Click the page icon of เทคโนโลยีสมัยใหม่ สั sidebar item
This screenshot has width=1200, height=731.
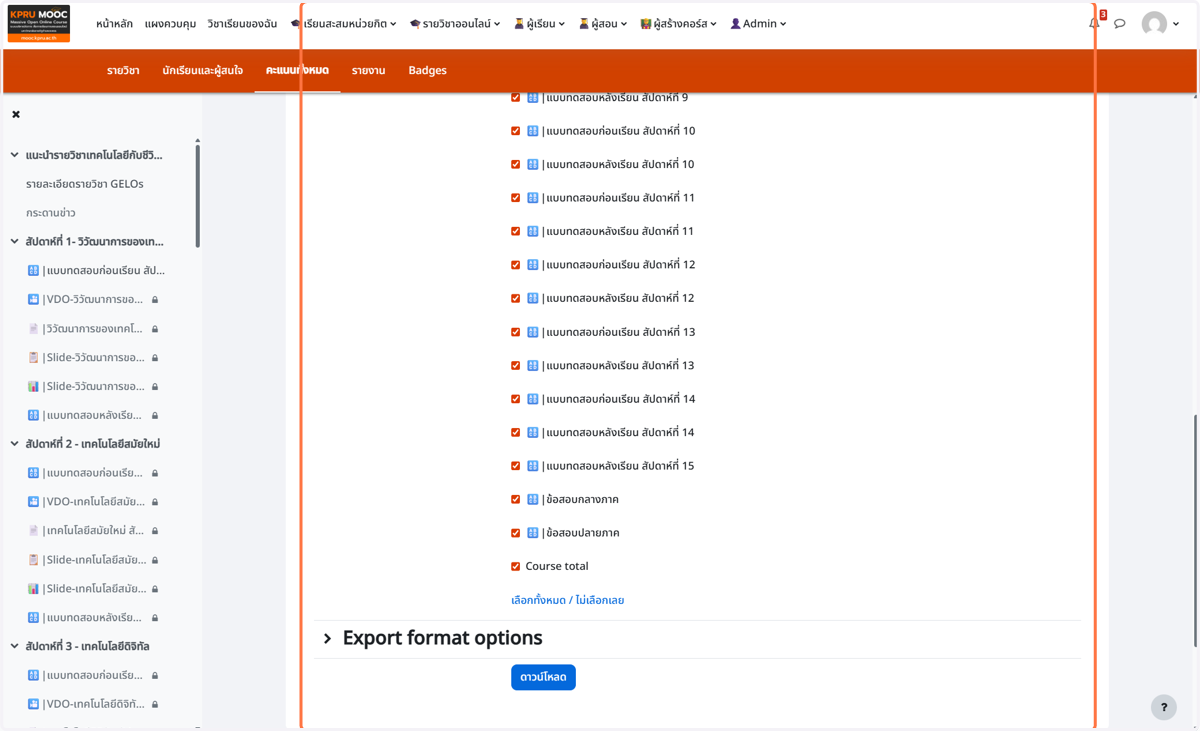[33, 531]
